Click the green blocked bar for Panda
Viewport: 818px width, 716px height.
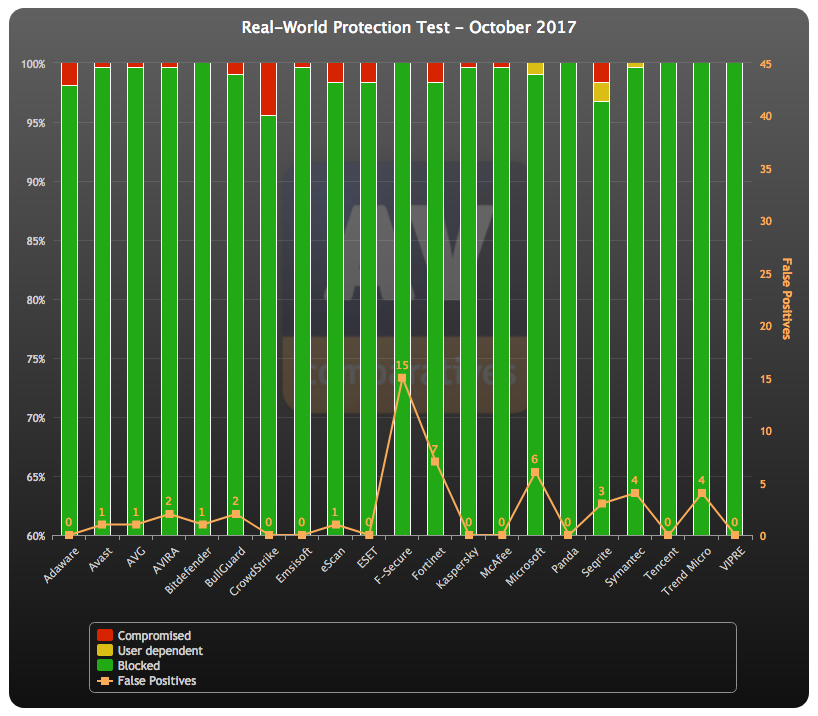tap(568, 300)
